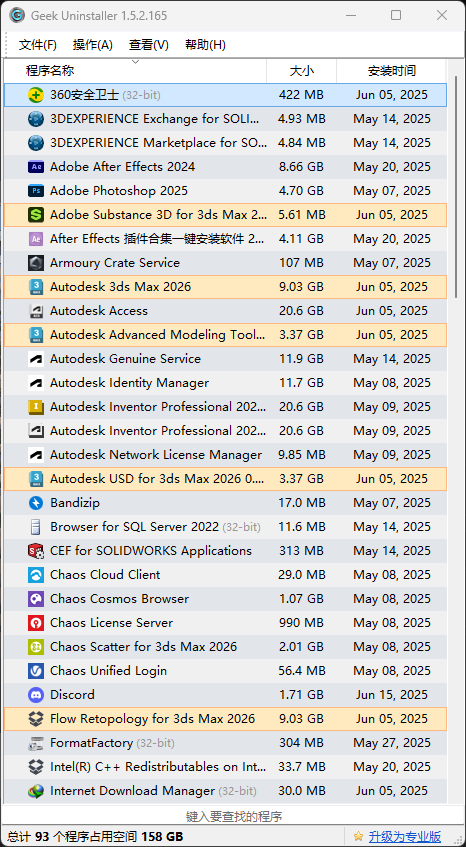The height and width of the screenshot is (847, 466).
Task: Open the 查看(V) menu
Action: [x=149, y=45]
